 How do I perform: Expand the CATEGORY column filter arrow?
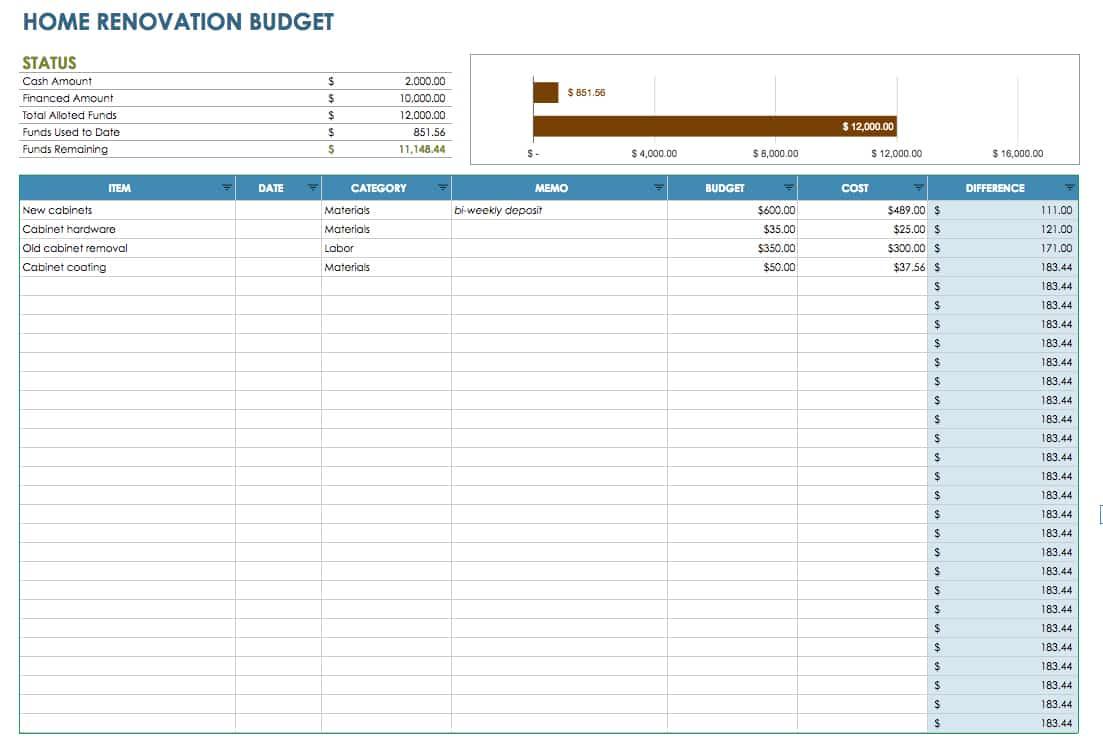coord(442,188)
